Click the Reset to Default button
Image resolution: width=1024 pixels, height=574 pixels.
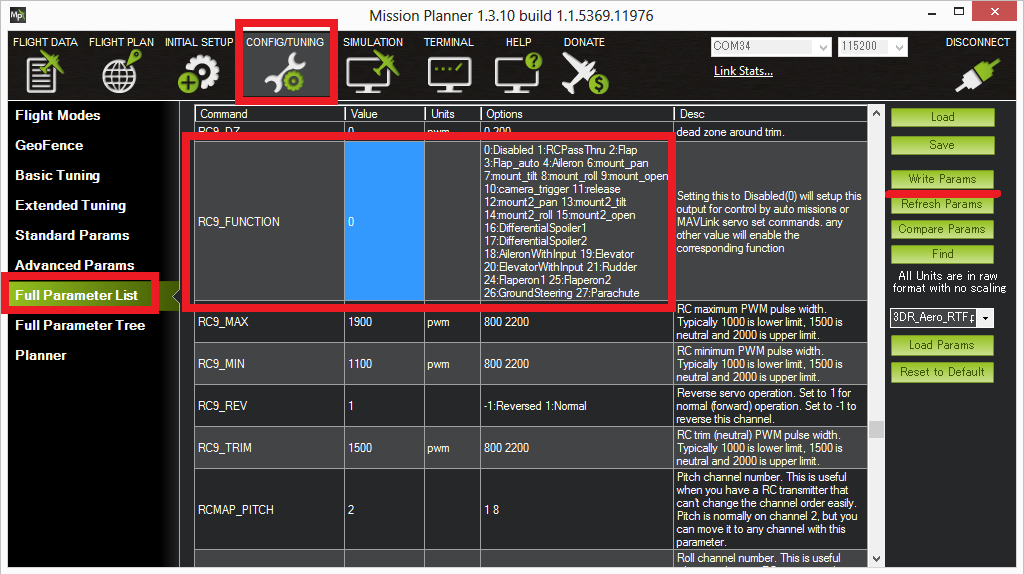point(942,371)
